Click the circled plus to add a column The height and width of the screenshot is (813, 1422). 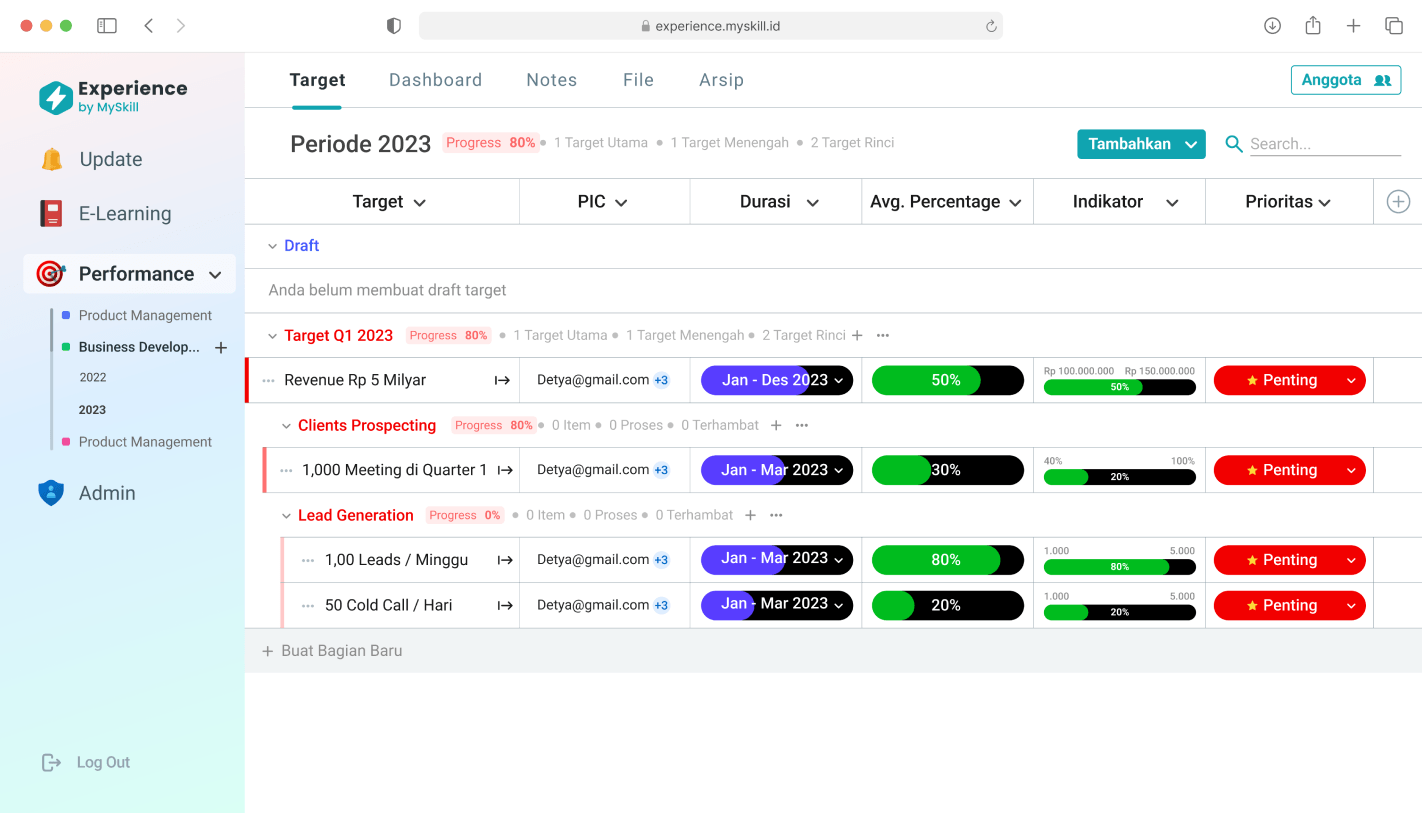coord(1397,201)
